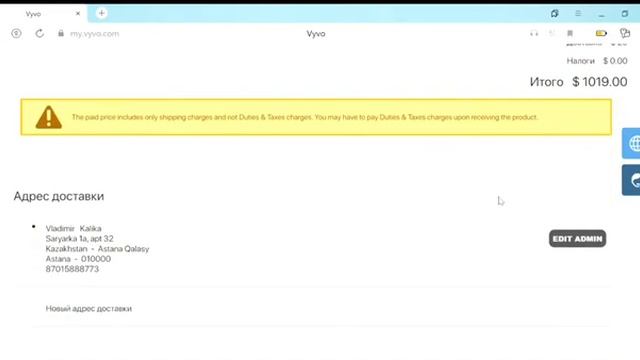Click the phone number 87015888773
This screenshot has height=360, width=640.
[72, 269]
